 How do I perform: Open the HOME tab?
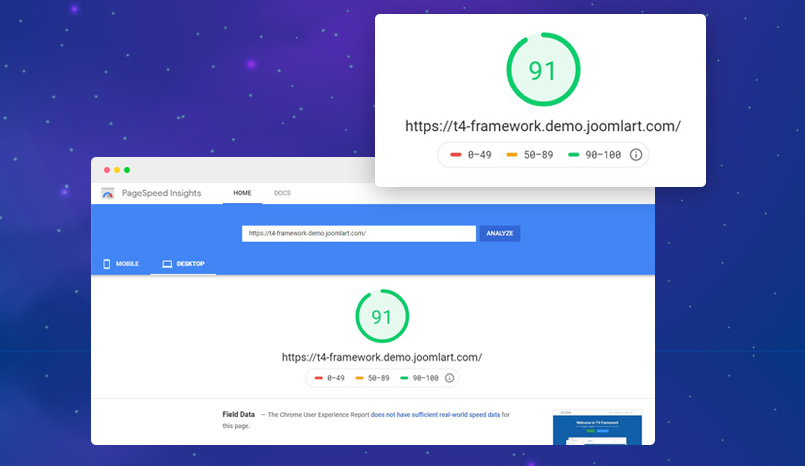point(242,193)
